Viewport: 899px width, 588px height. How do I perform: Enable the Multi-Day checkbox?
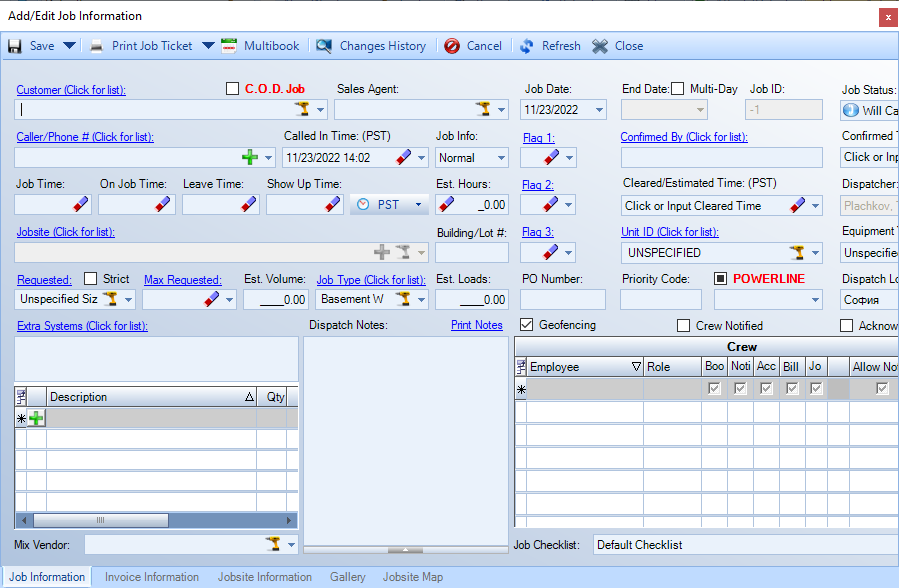678,89
